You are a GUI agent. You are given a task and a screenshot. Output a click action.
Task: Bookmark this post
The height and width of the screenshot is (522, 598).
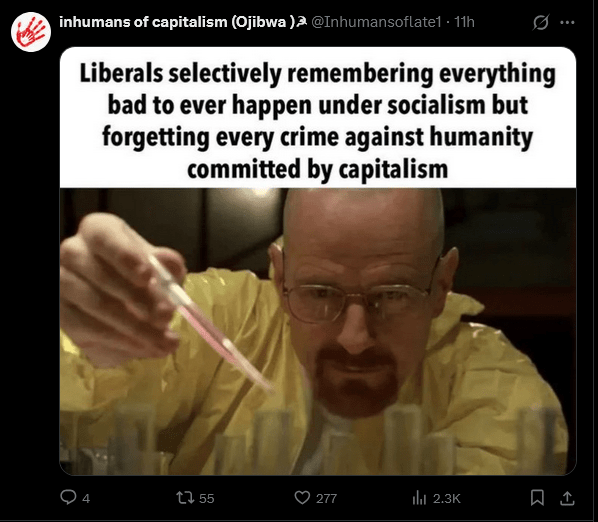[537, 498]
